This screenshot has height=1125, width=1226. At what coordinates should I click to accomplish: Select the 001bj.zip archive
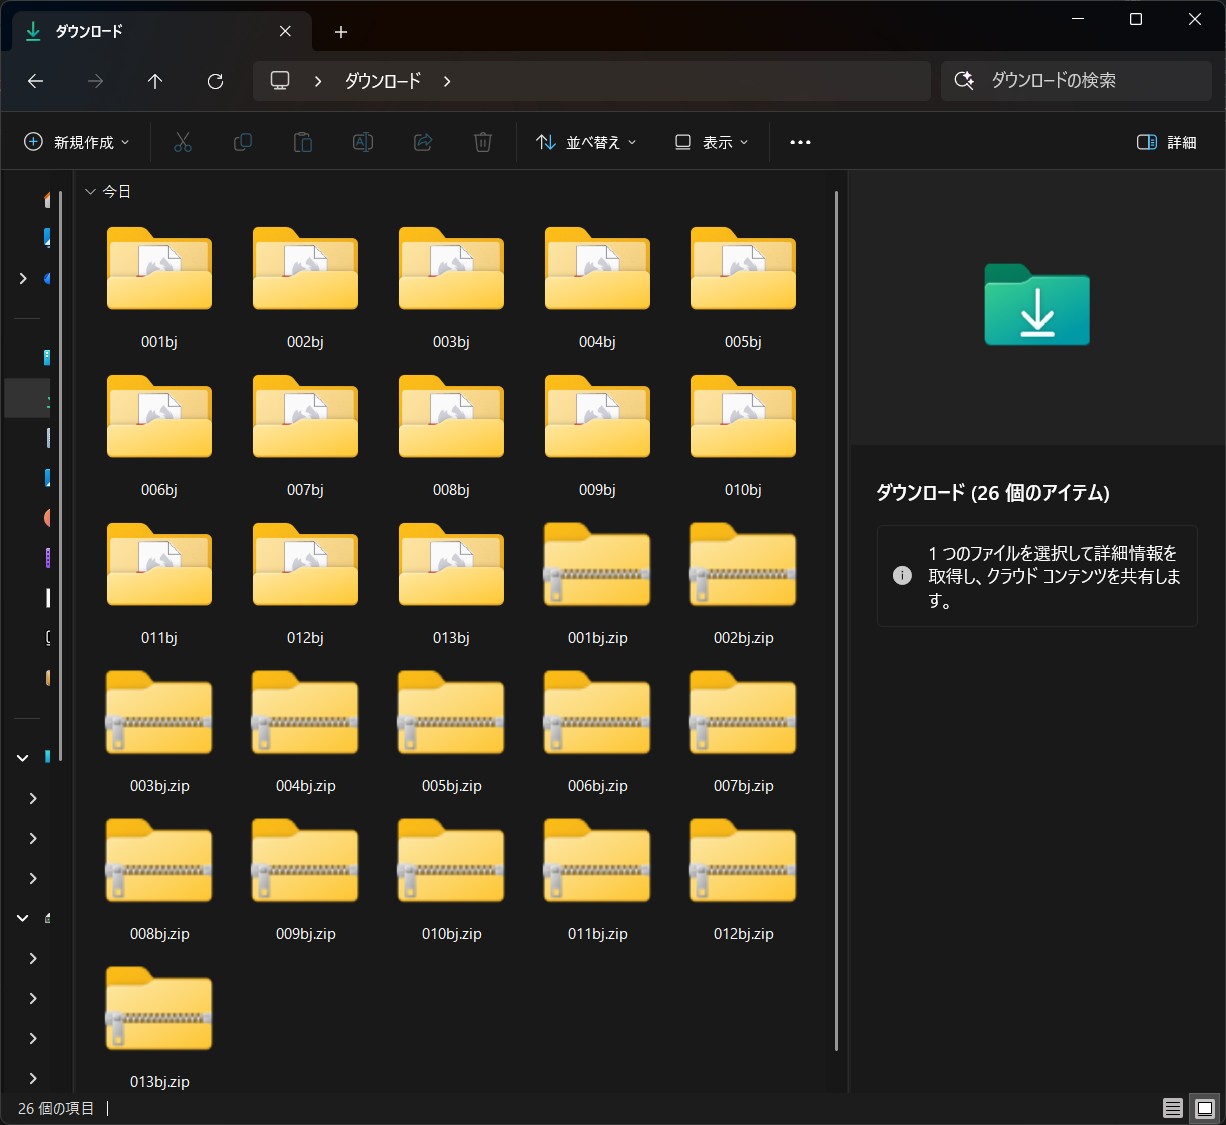click(x=597, y=583)
